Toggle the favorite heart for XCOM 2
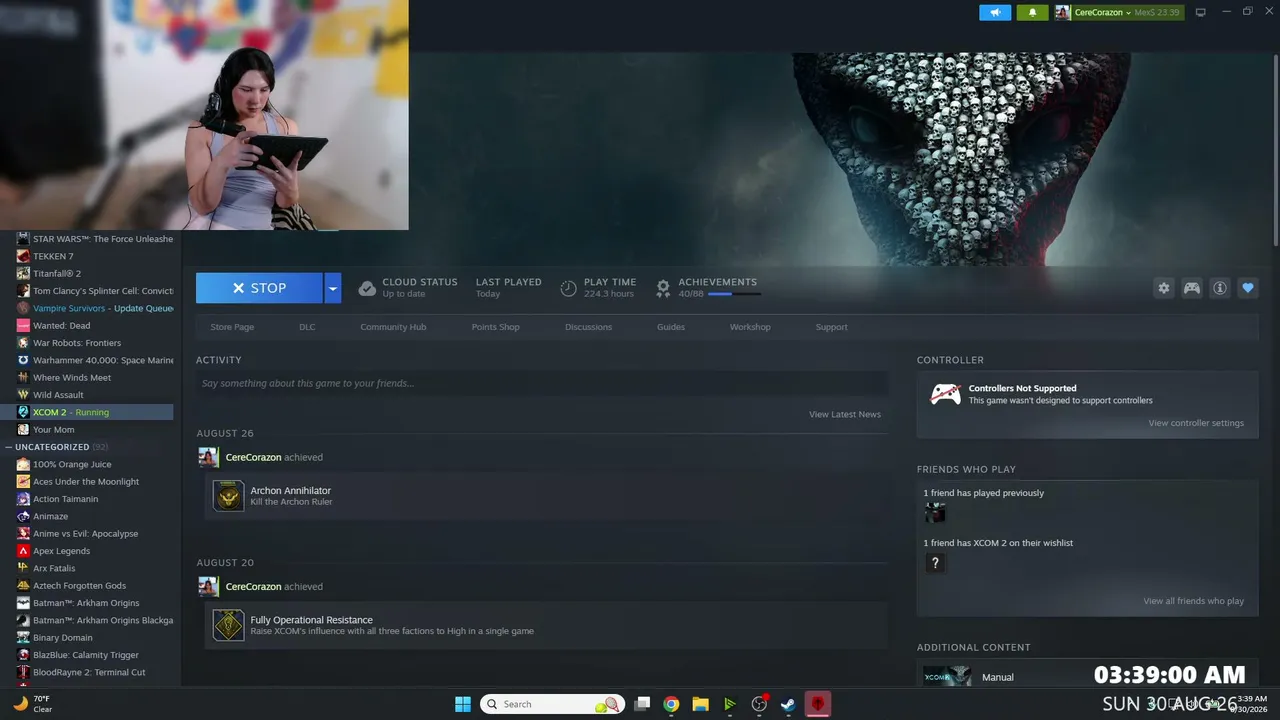The width and height of the screenshot is (1280, 720). (x=1248, y=288)
